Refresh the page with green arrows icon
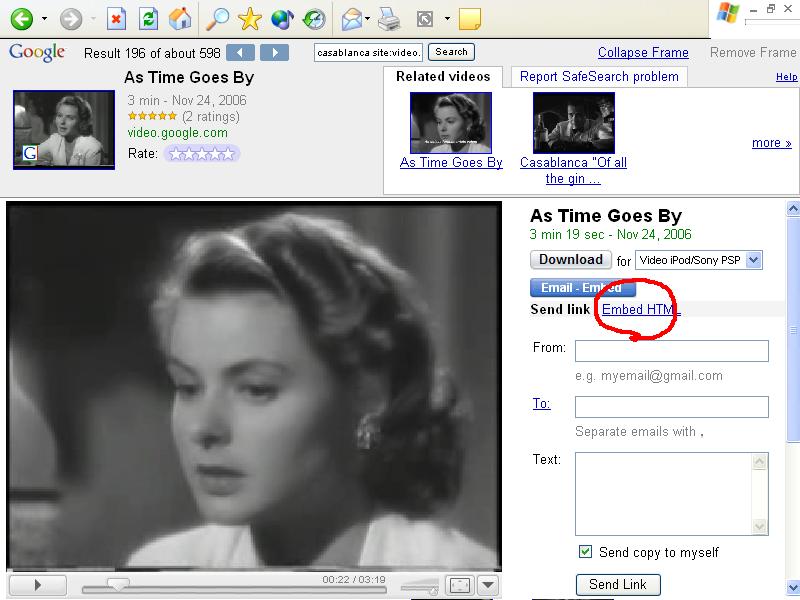 point(148,19)
